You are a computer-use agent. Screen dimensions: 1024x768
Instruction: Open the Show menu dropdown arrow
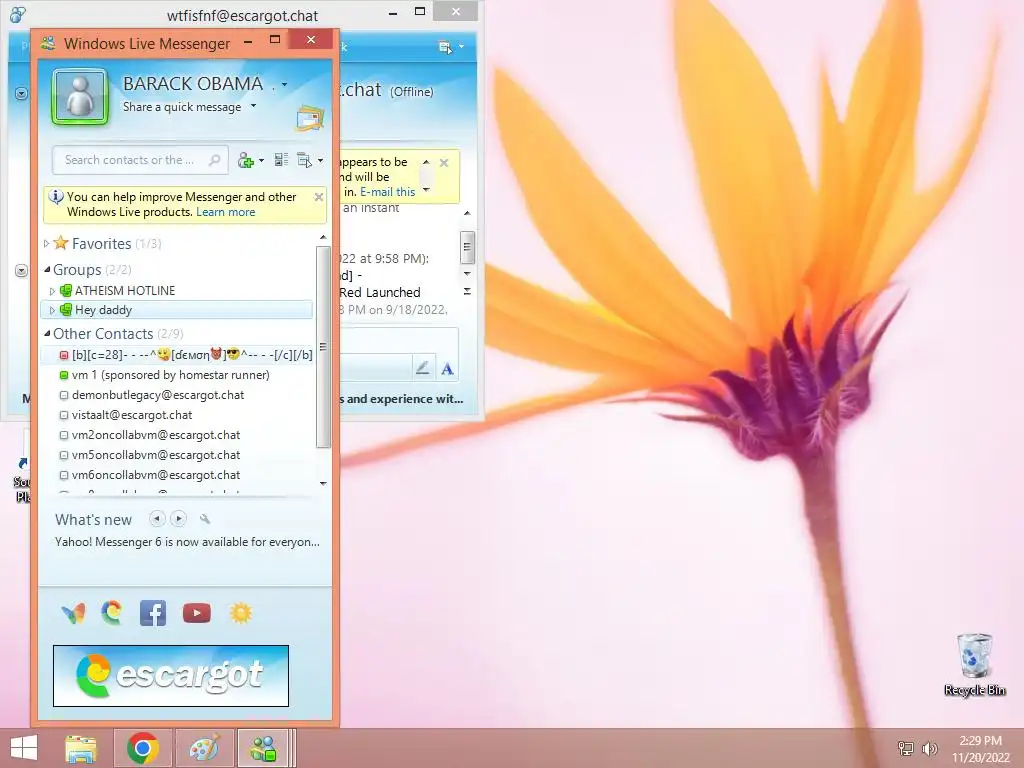tap(320, 160)
